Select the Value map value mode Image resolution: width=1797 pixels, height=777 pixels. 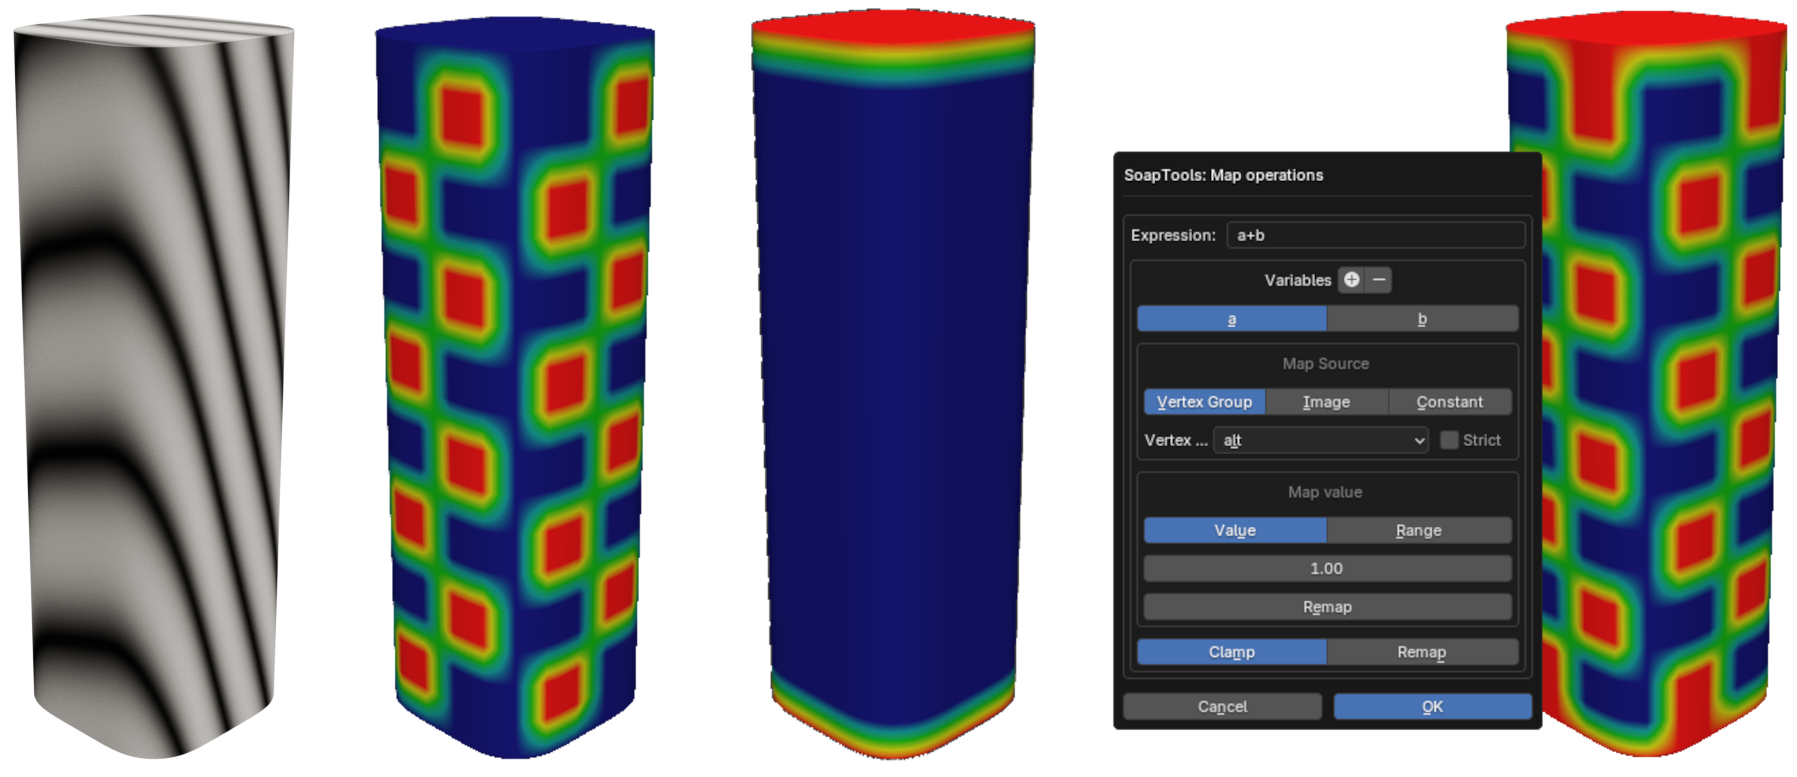tap(1234, 530)
